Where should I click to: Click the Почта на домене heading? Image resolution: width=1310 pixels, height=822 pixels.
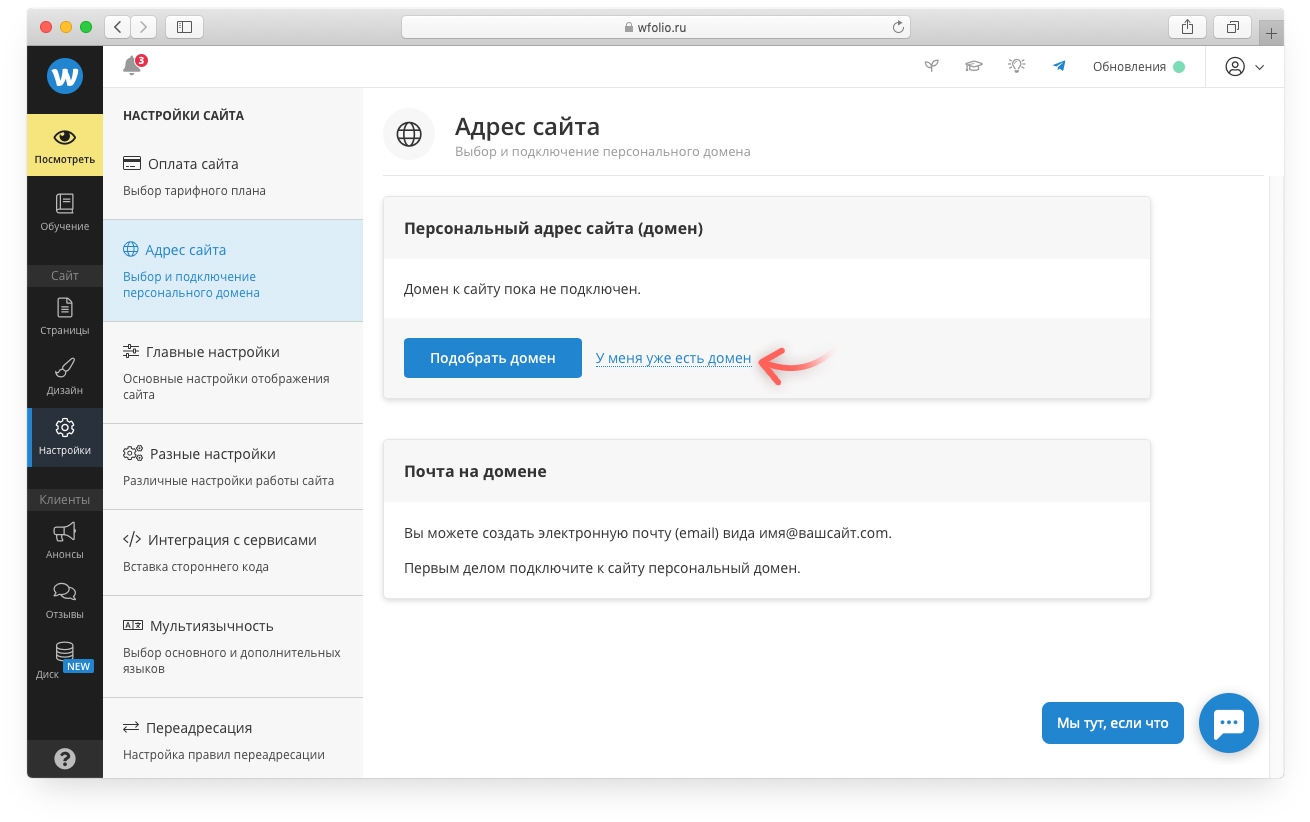click(475, 471)
